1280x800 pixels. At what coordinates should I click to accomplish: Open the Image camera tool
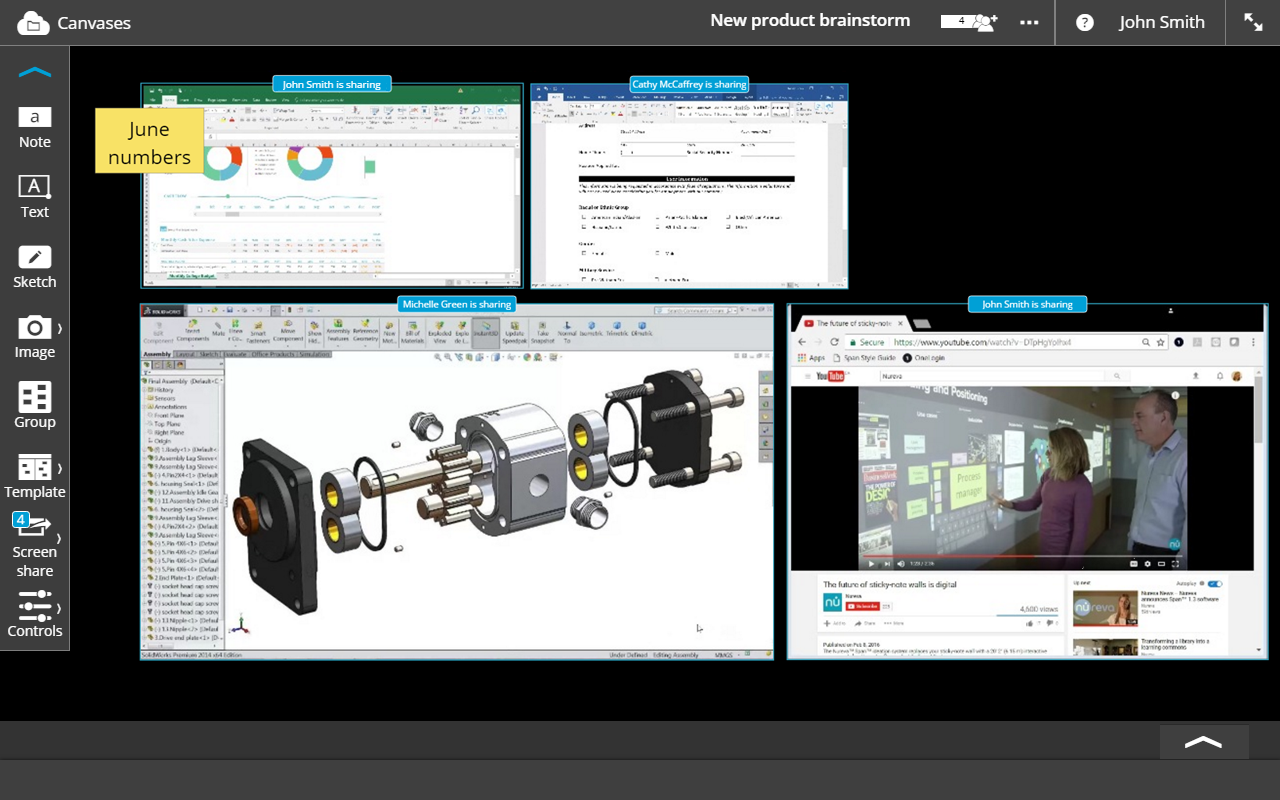tap(34, 336)
